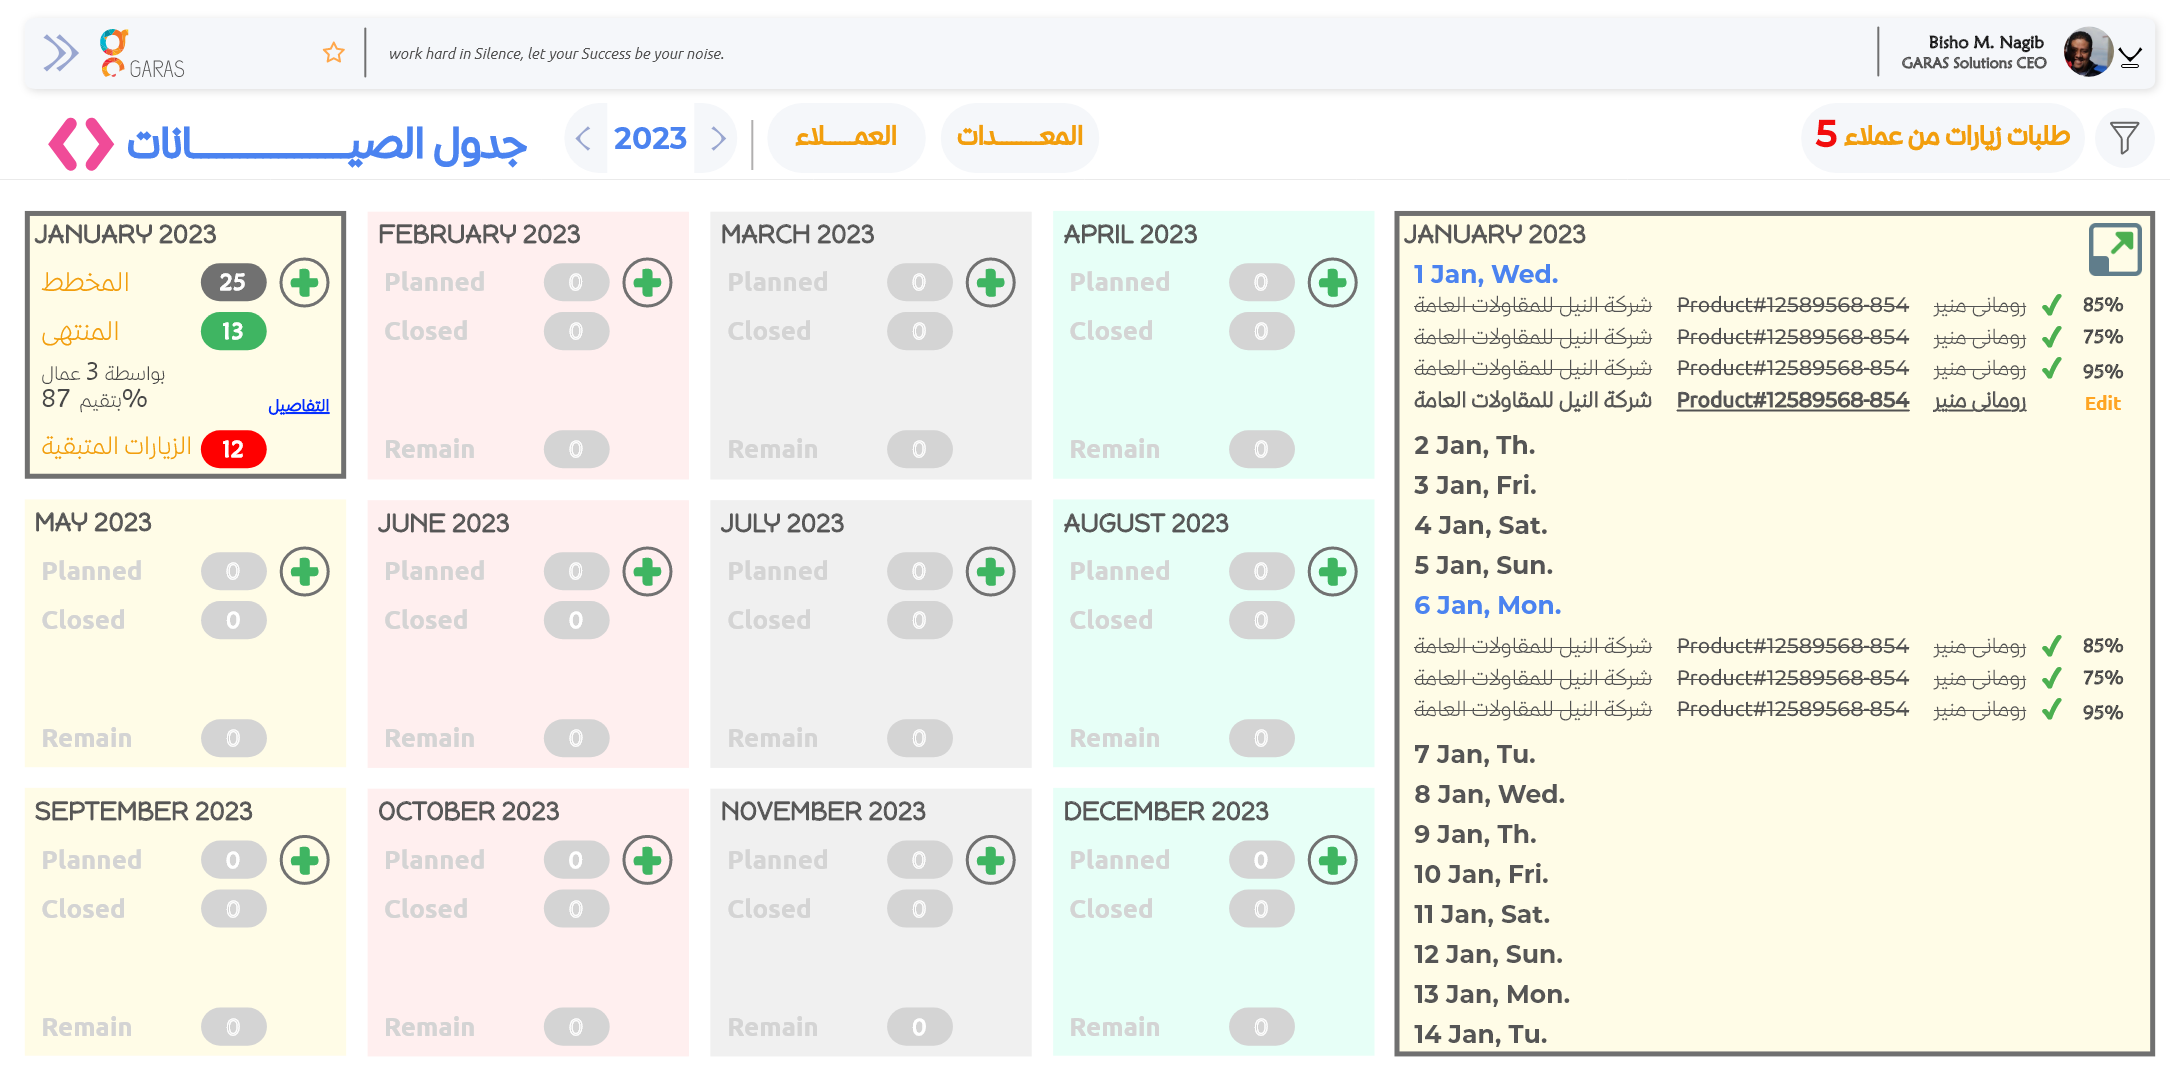Screen dimensions: 2170x1080
Task: Expand the sidebar with double chevron icon
Action: pyautogui.click(x=60, y=53)
